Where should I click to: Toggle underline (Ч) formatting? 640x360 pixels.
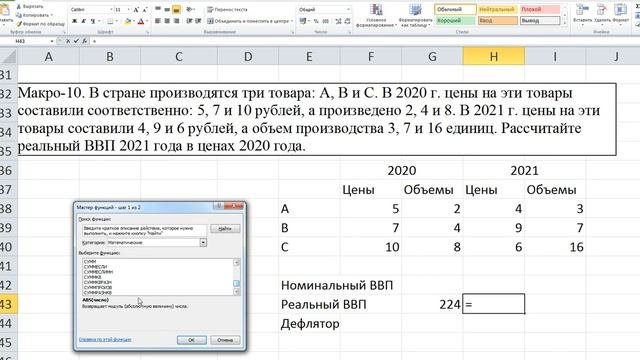[x=93, y=21]
